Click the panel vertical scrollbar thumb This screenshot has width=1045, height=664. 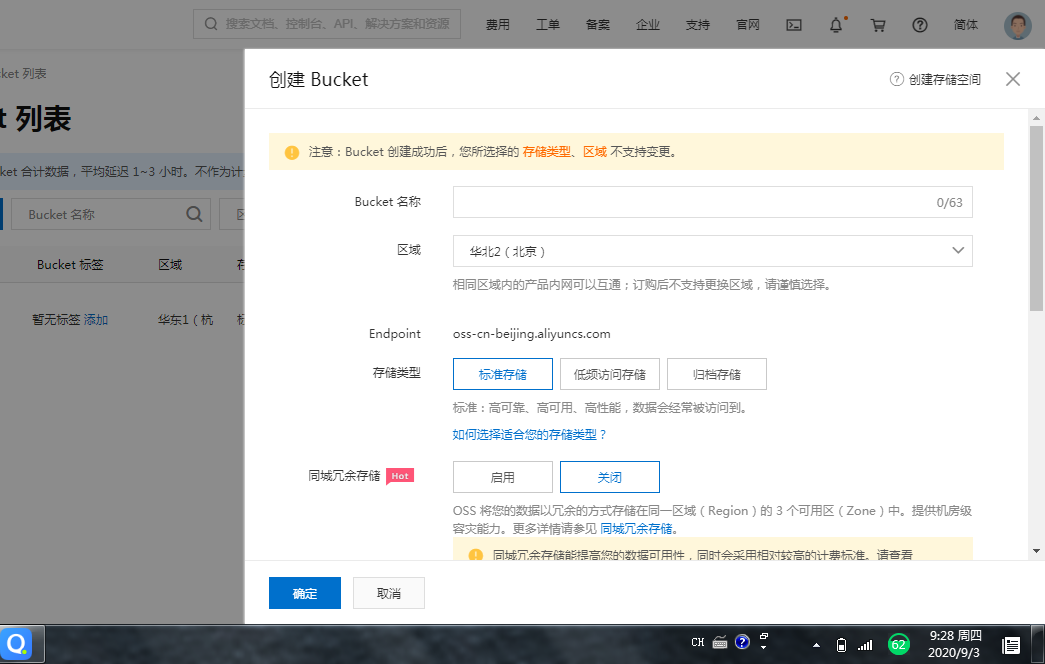(1036, 218)
